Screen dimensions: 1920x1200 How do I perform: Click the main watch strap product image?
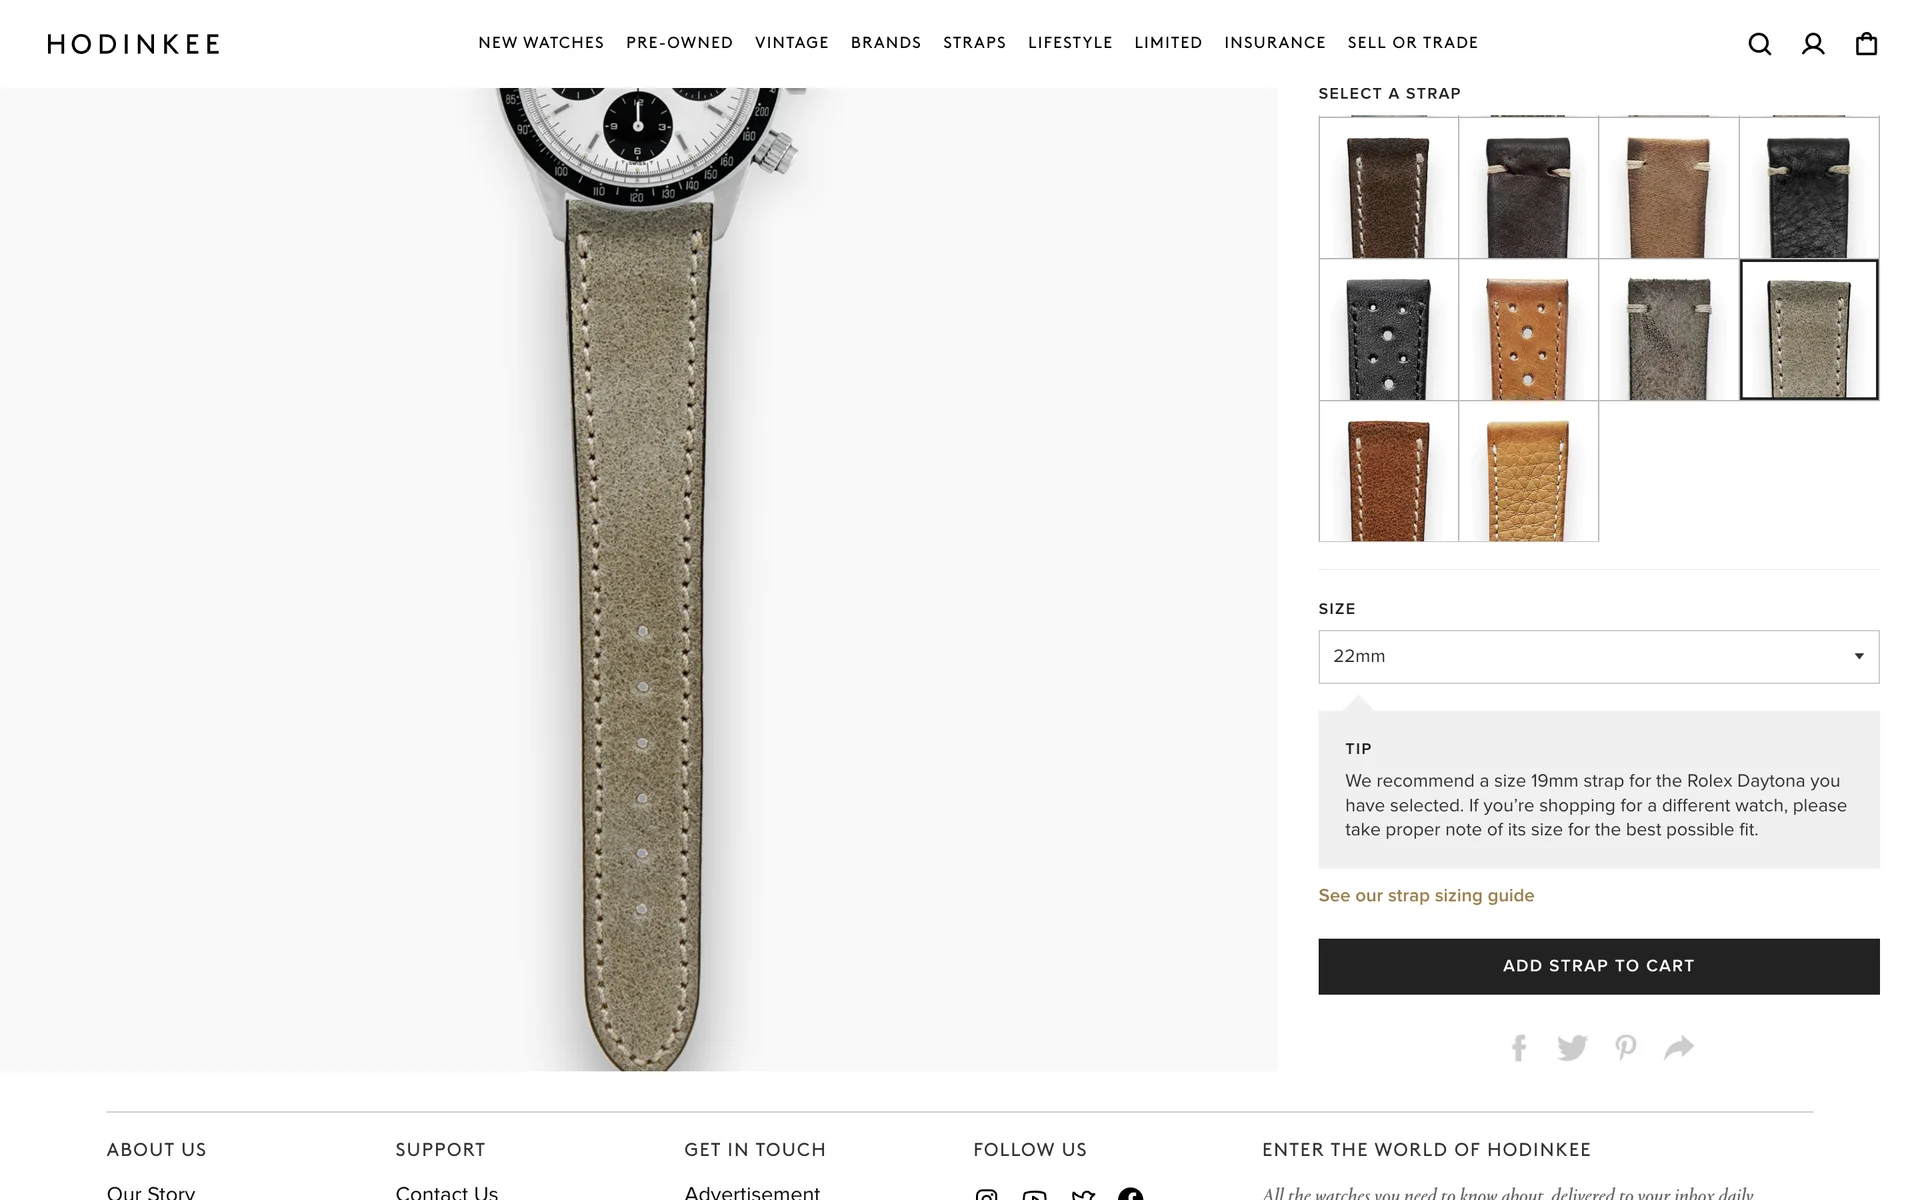tap(639, 580)
